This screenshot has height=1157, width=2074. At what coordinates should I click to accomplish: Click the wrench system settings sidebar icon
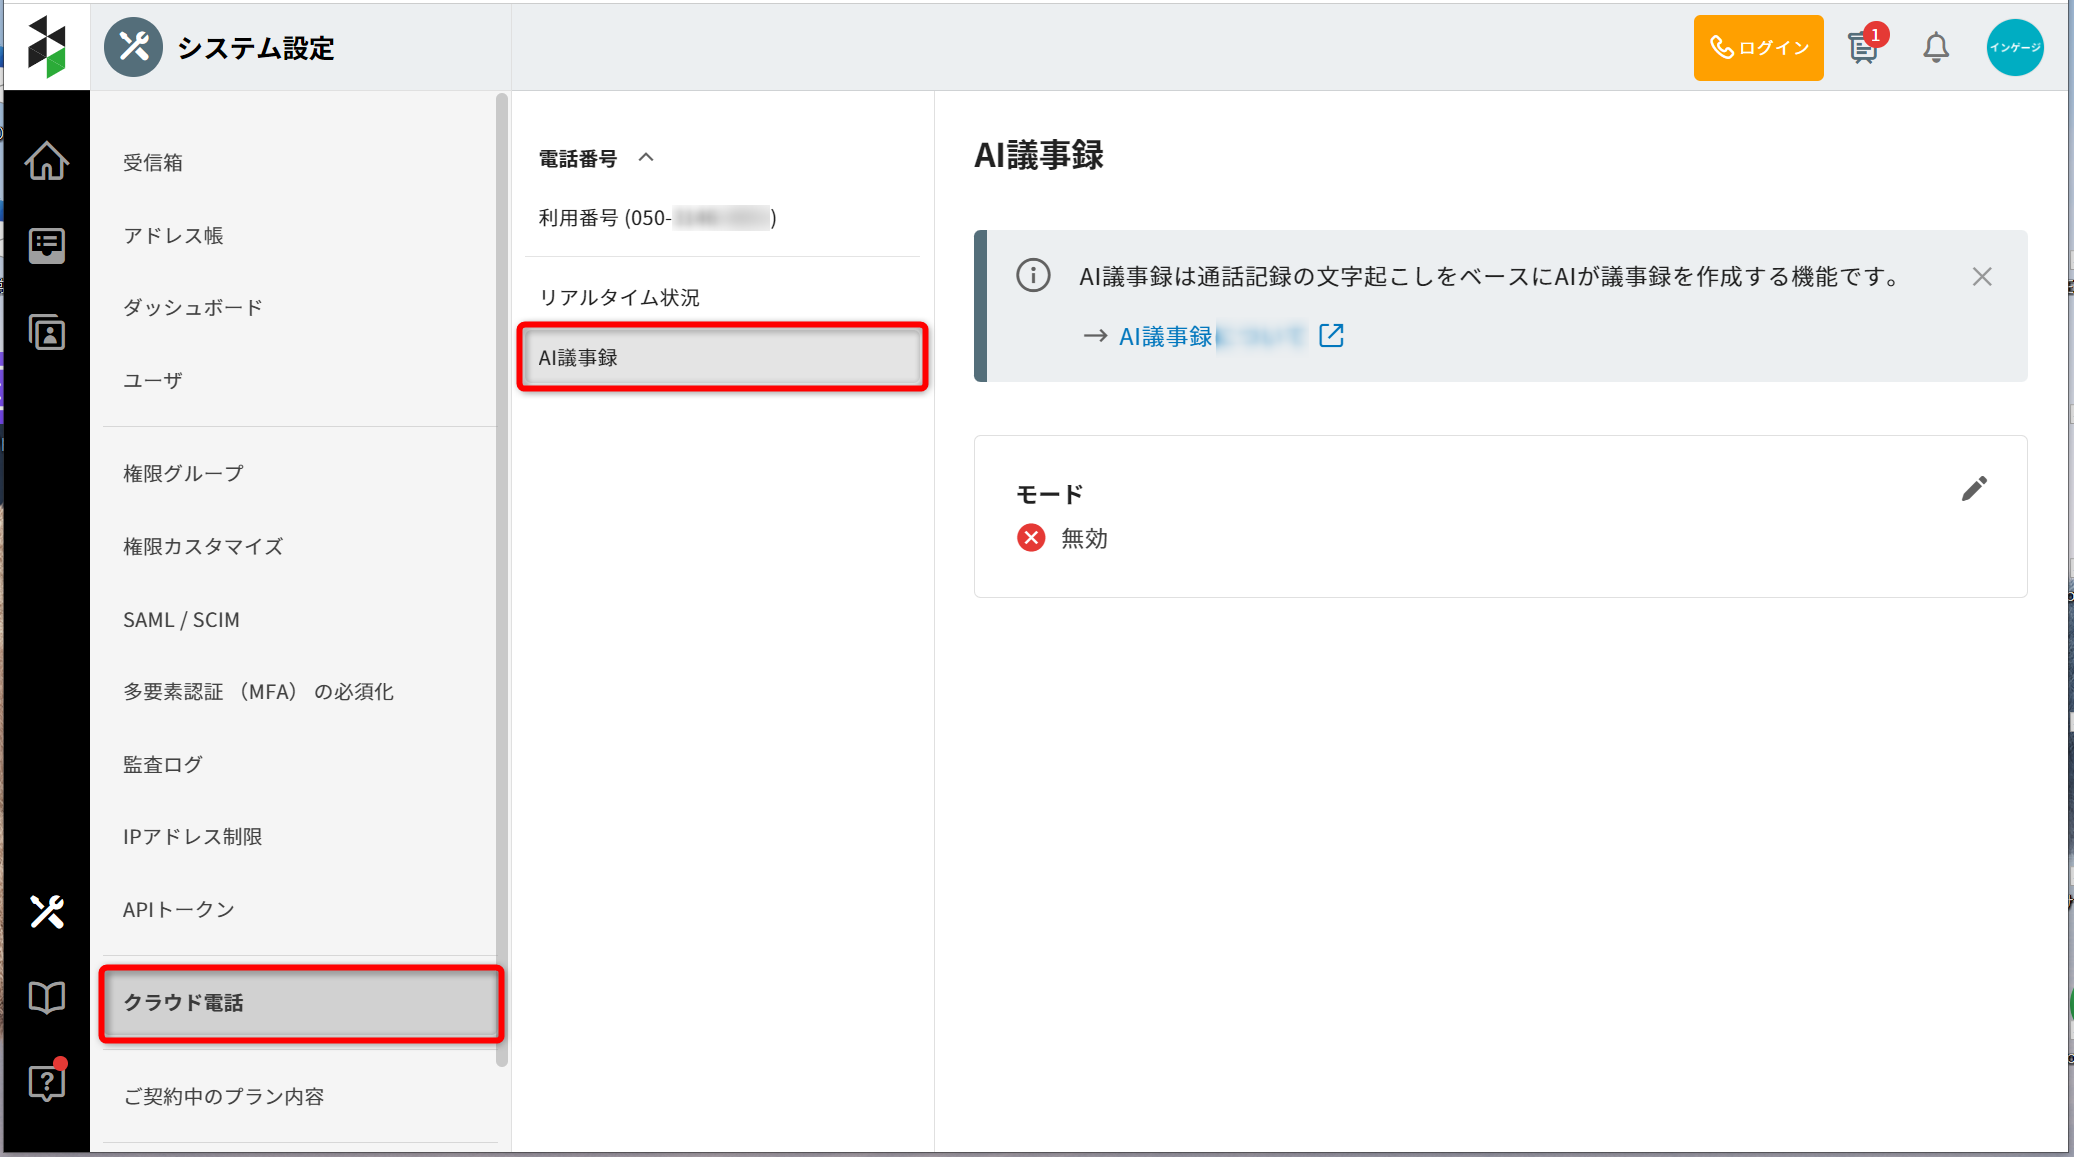click(x=47, y=911)
